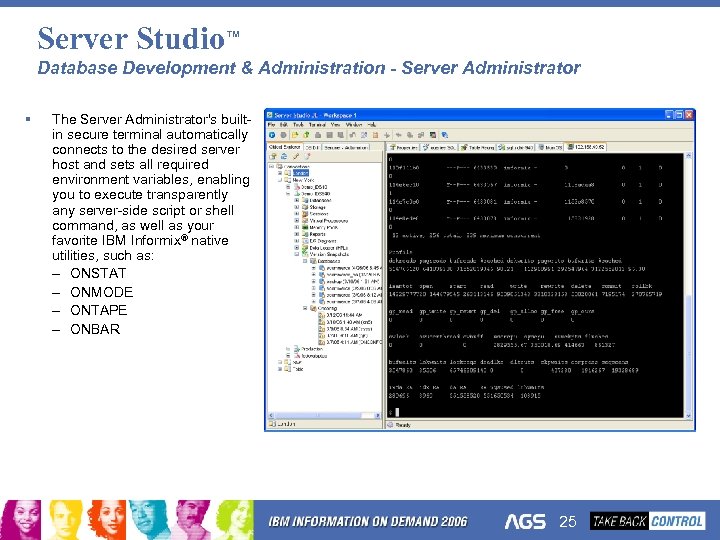Click the pencil icon in Object Explorer toolbar
This screenshot has width=720, height=540.
pos(296,157)
